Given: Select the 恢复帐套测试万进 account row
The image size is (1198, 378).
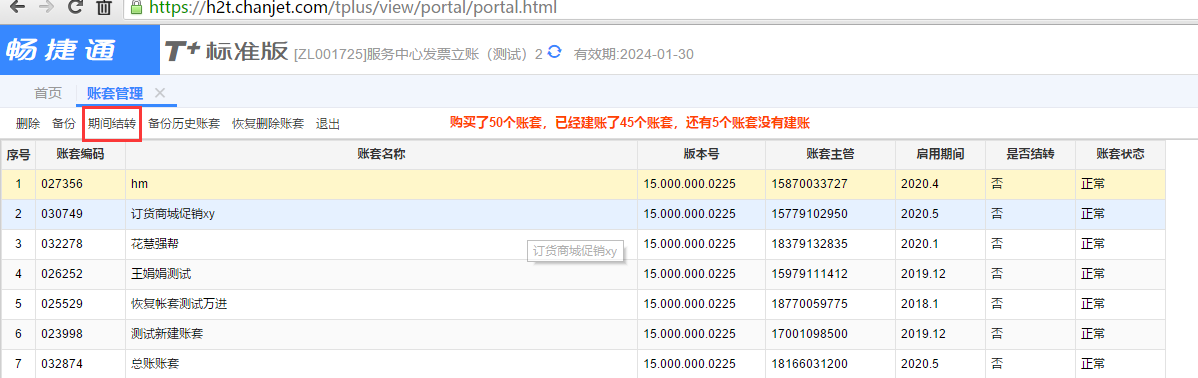Looking at the screenshot, I should click(584, 305).
